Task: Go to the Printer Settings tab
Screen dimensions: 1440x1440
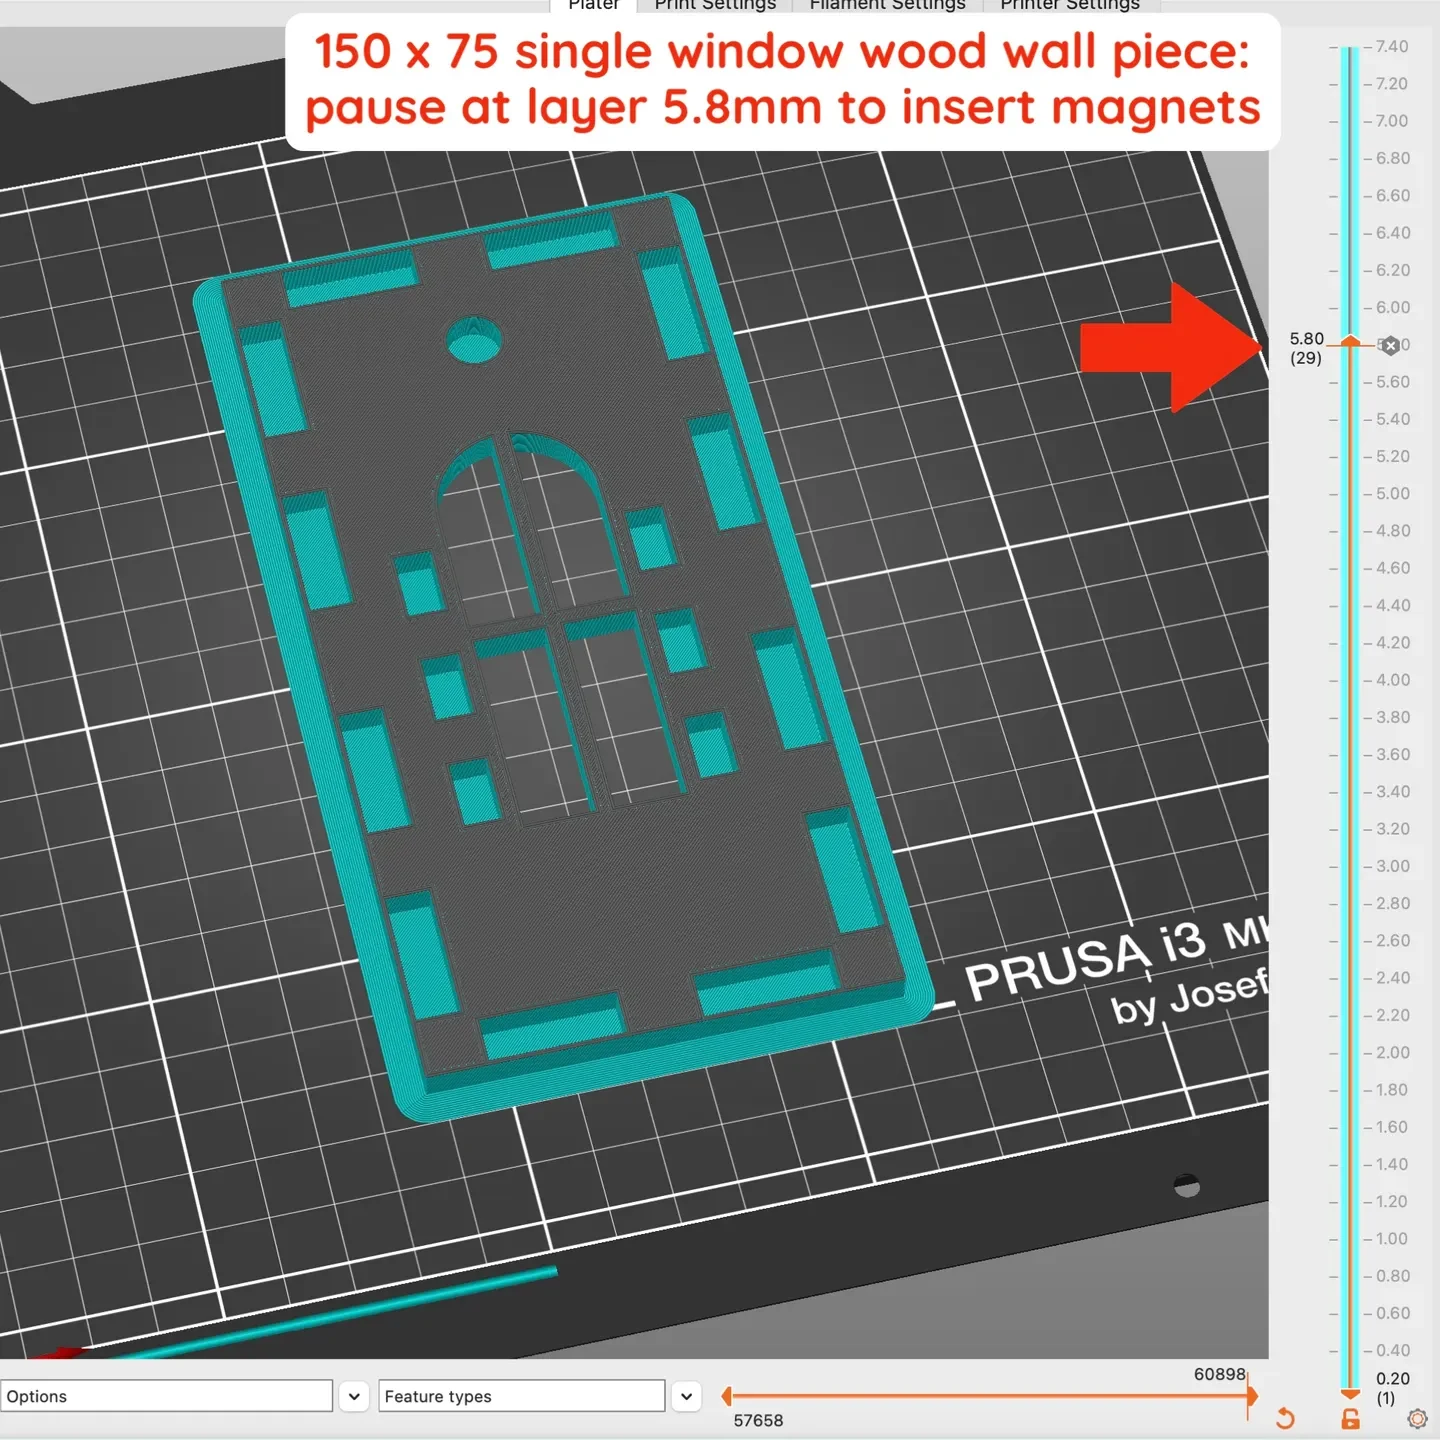Action: 1070,5
